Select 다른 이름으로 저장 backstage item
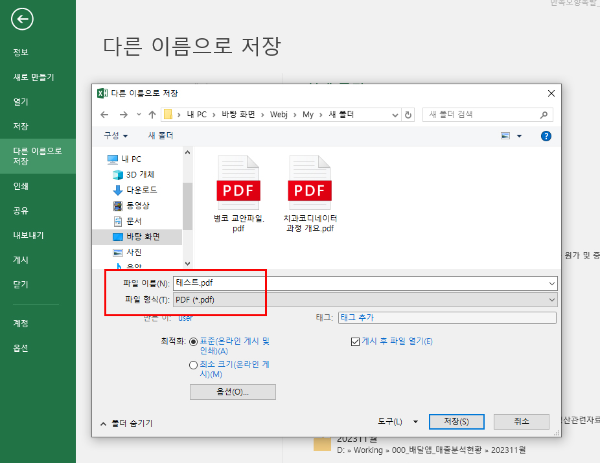Viewport: 600px width, 463px height. [x=38, y=156]
